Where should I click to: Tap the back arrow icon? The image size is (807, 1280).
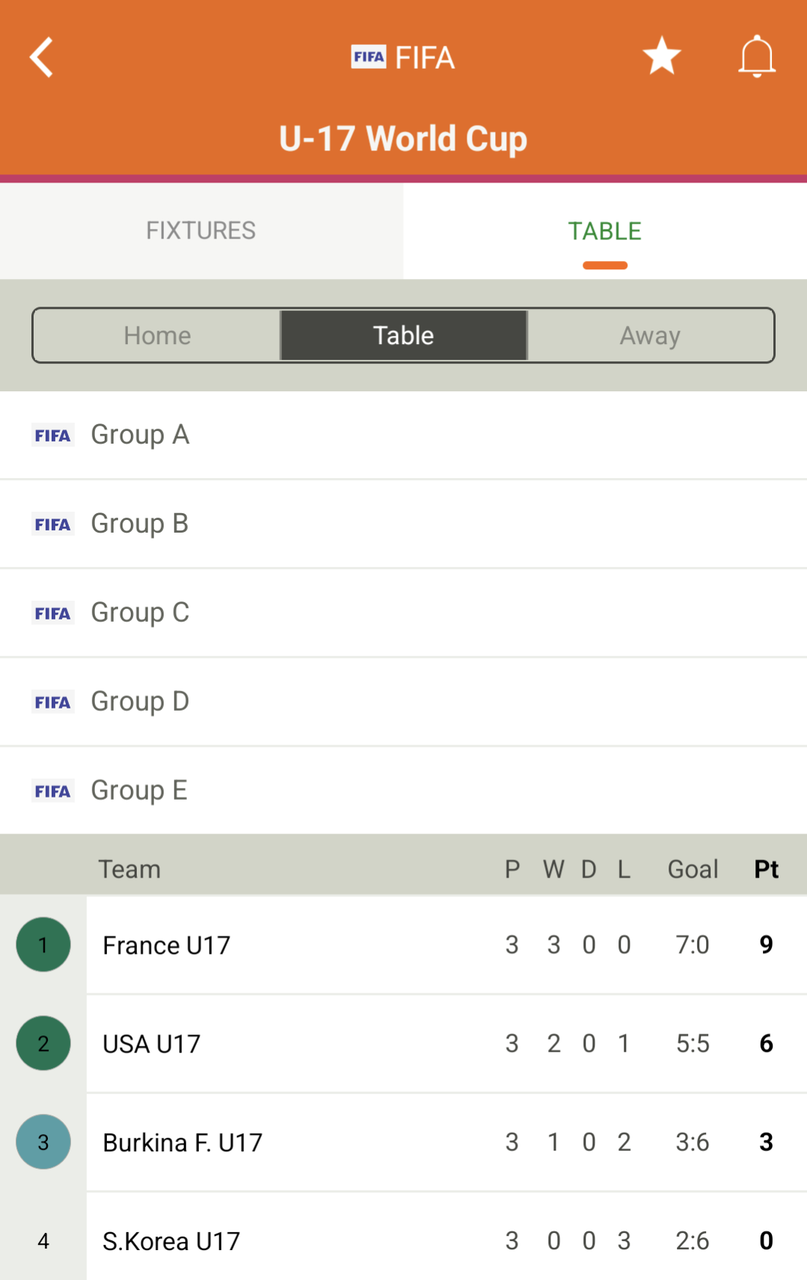click(x=41, y=57)
